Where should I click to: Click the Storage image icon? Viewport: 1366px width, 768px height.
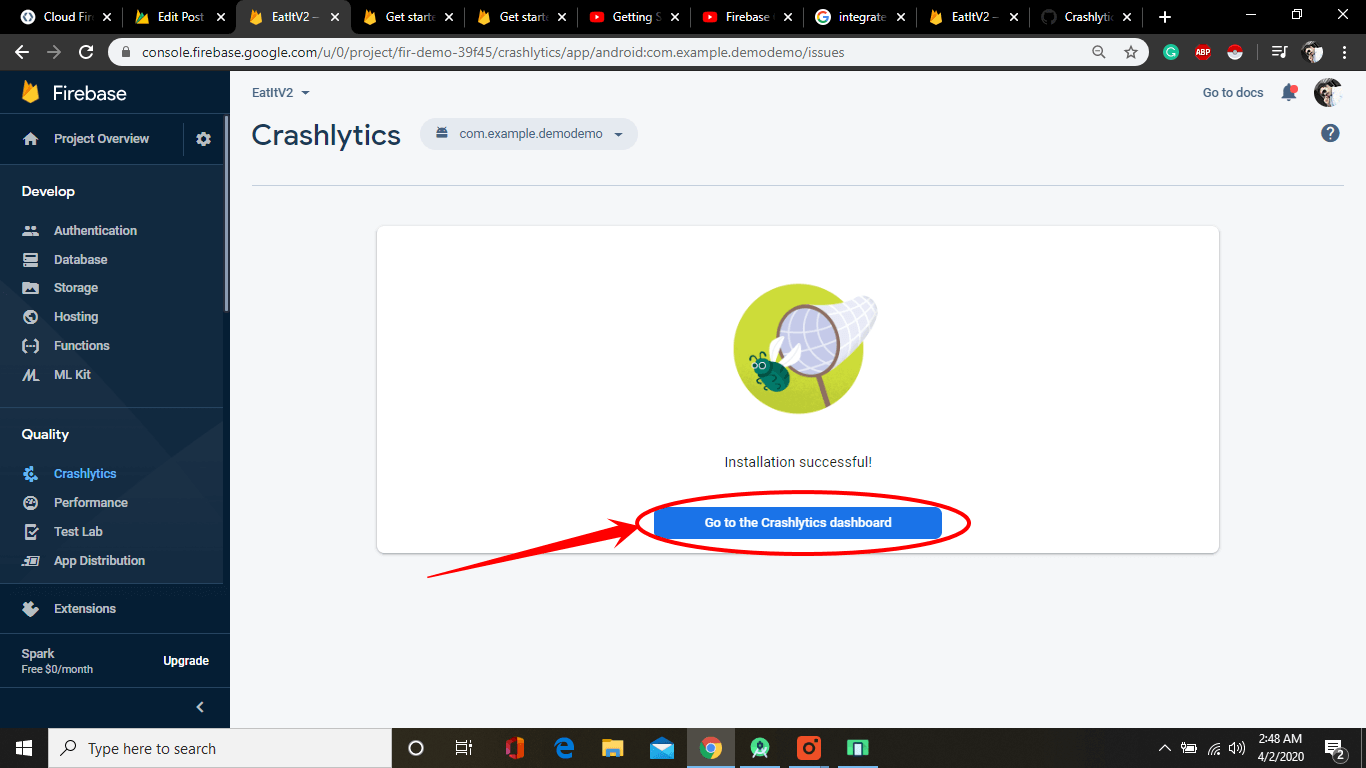[x=31, y=288]
